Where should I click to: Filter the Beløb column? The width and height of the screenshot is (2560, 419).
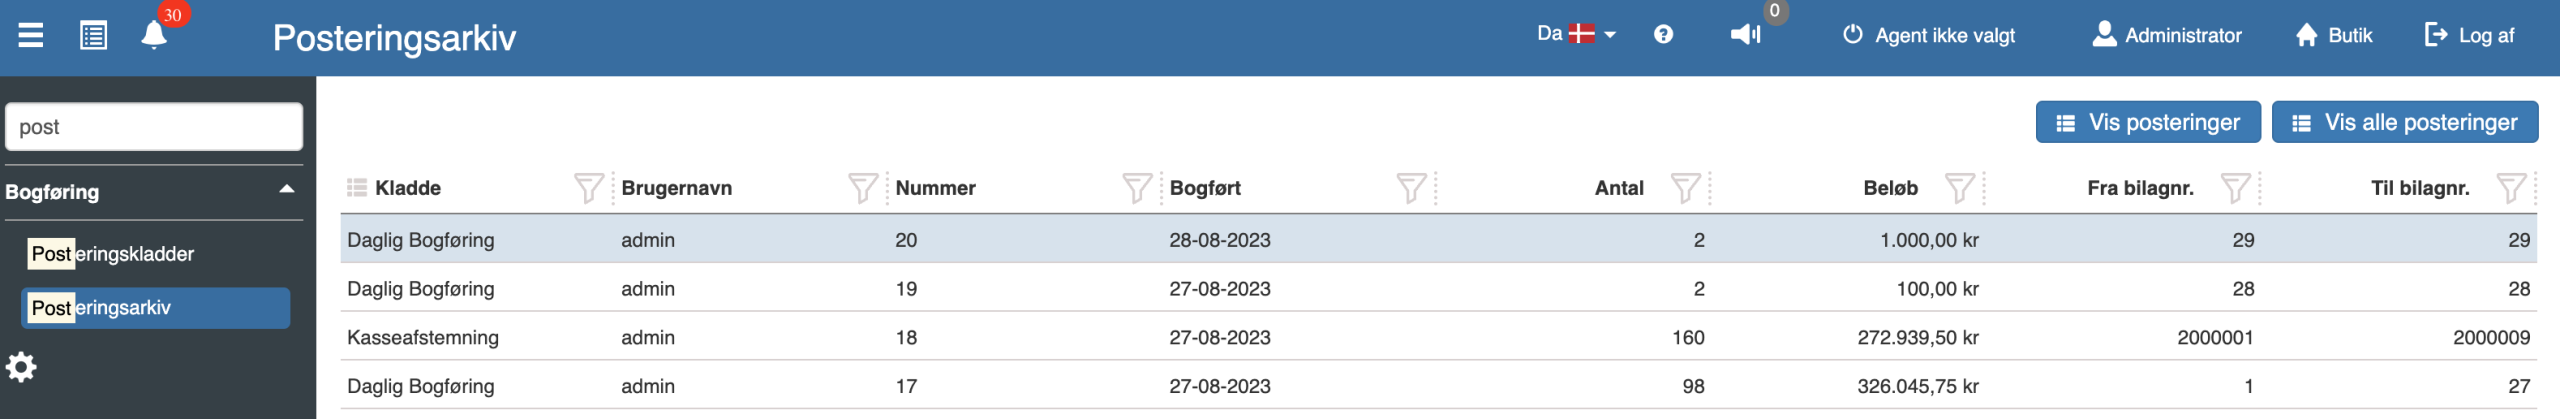click(x=1960, y=188)
